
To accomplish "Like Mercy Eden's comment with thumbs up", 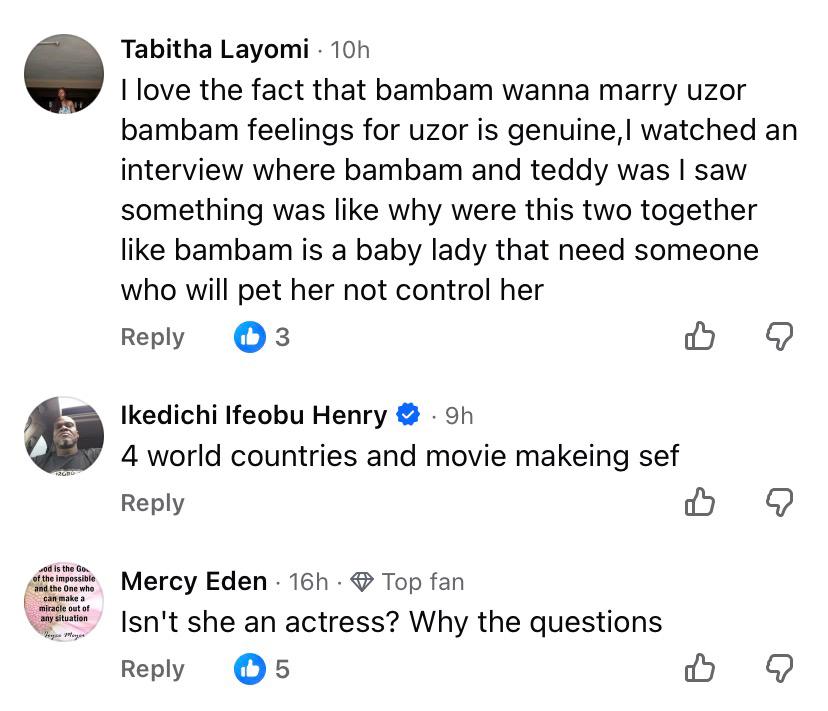I will click(x=700, y=669).
